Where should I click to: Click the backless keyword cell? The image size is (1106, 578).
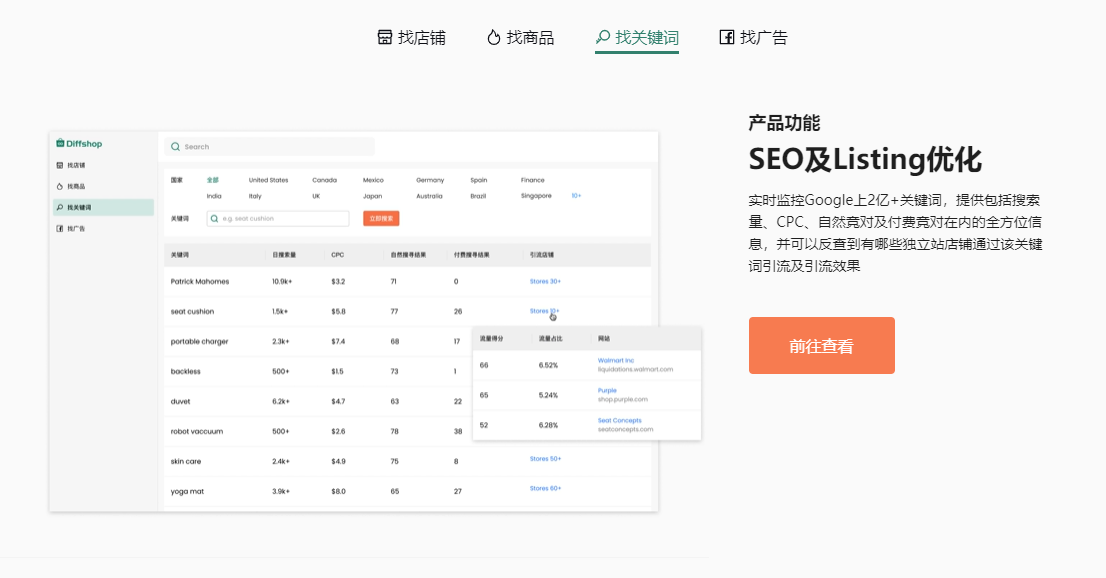[186, 371]
